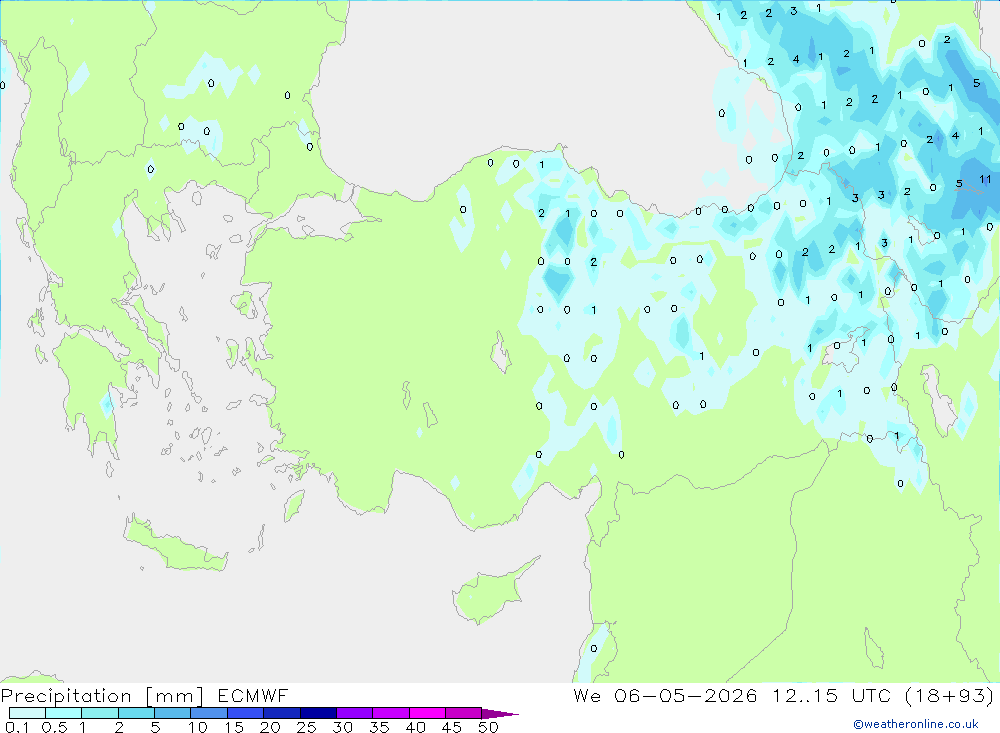The width and height of the screenshot is (1000, 733).
Task: Choose the 10–15 mm medium blue legend swatch
Action: click(x=209, y=713)
